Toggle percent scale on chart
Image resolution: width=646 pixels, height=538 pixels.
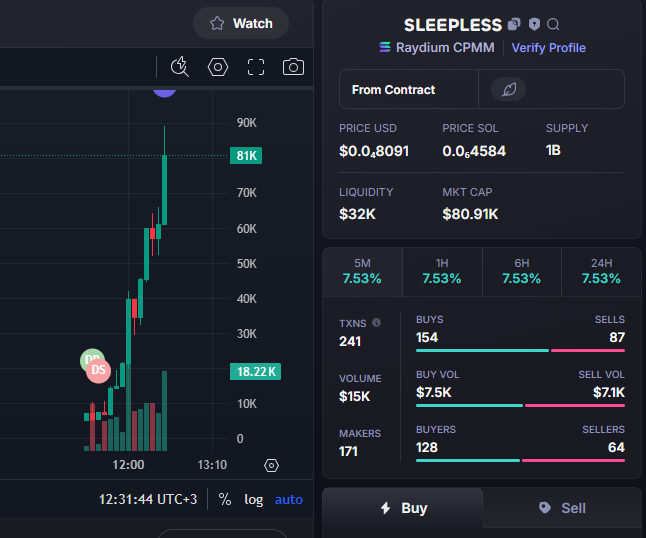(x=225, y=499)
